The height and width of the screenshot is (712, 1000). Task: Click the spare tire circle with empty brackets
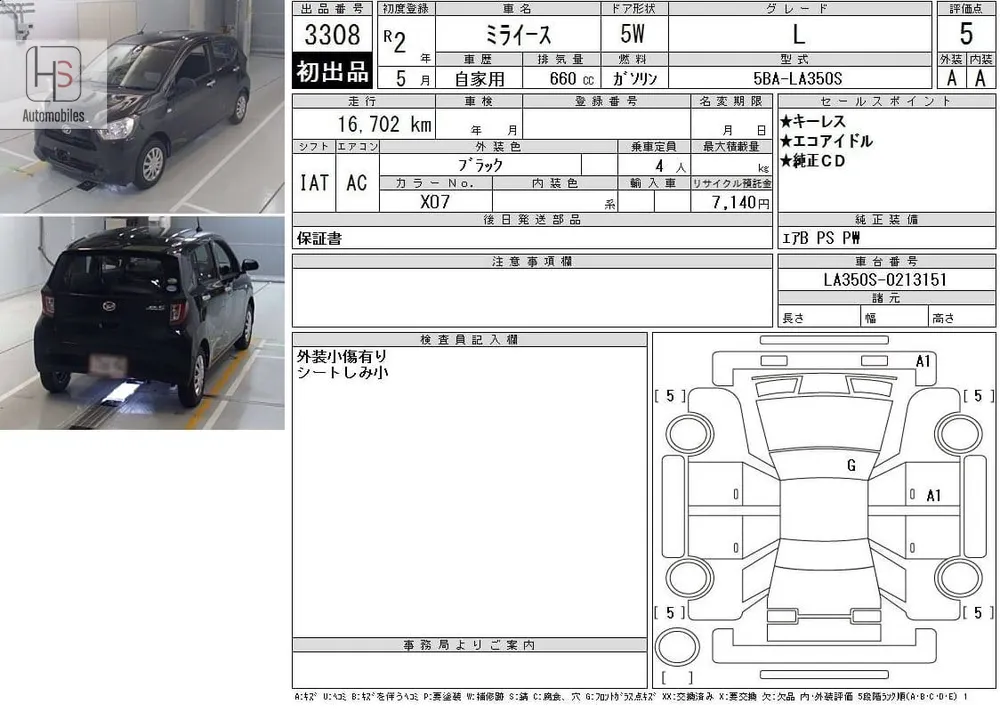point(677,646)
